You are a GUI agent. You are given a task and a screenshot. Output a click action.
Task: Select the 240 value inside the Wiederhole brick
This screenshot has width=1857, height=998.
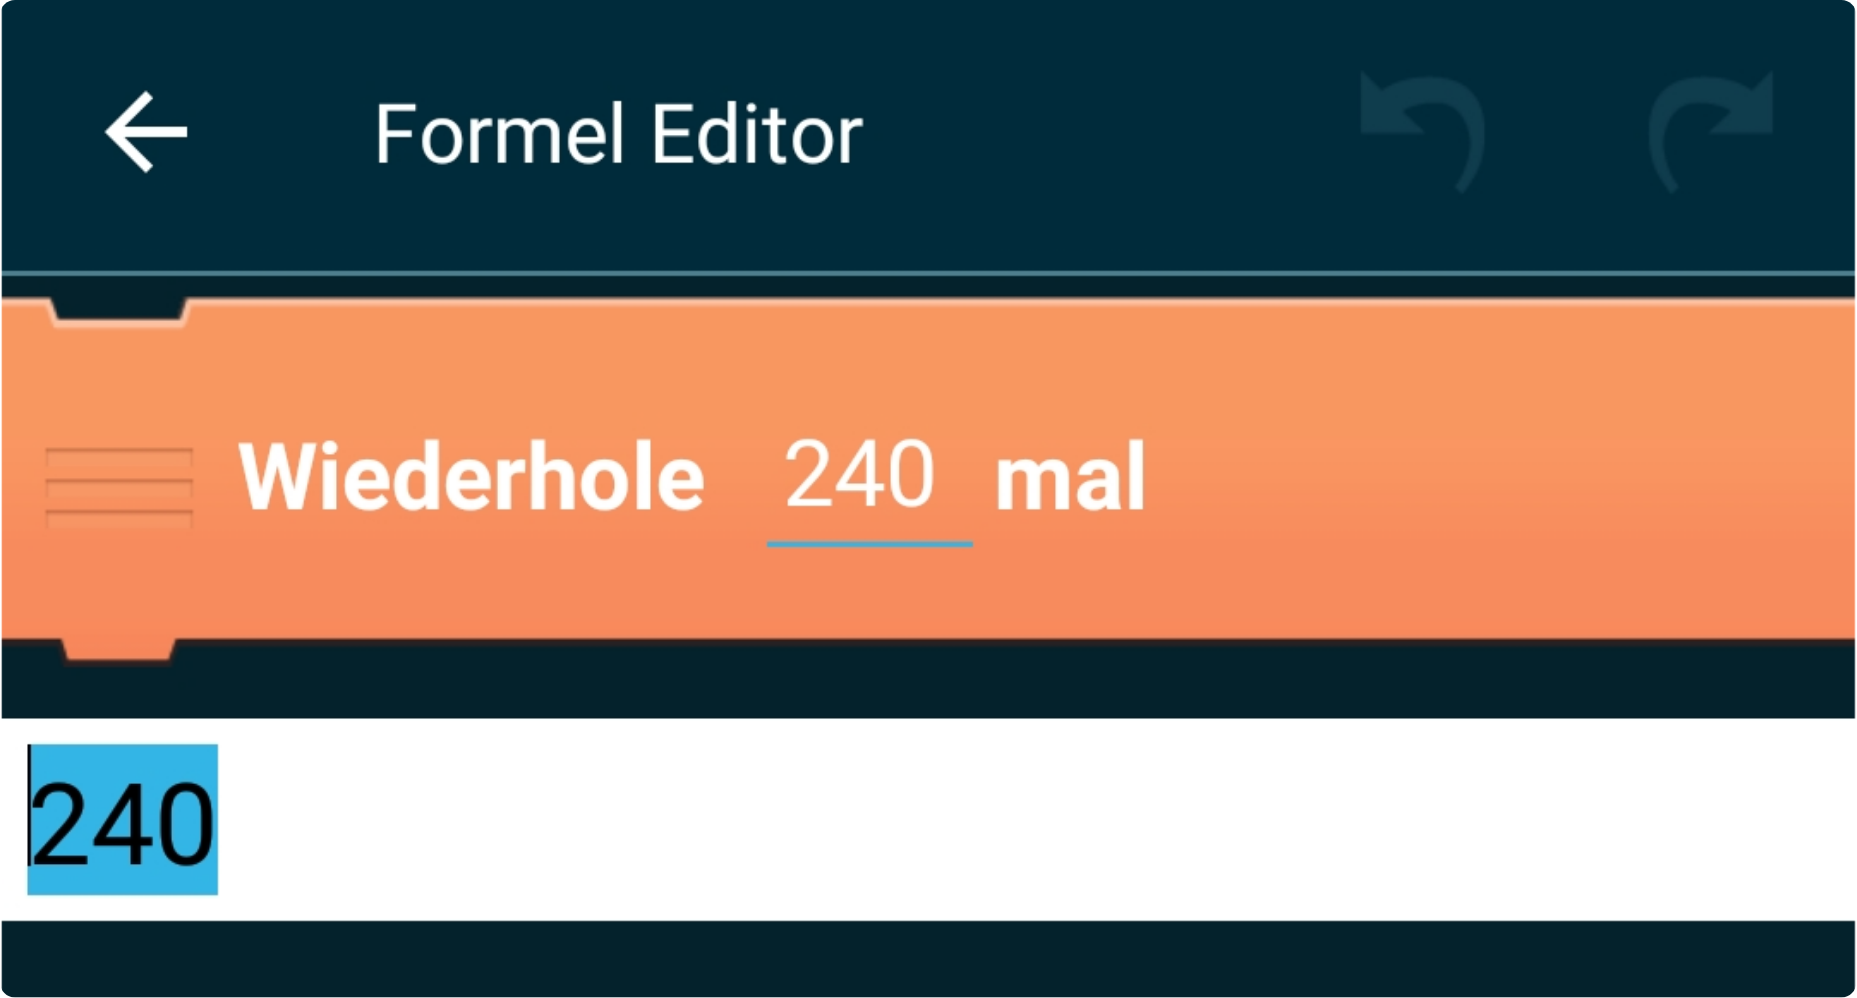(x=859, y=475)
